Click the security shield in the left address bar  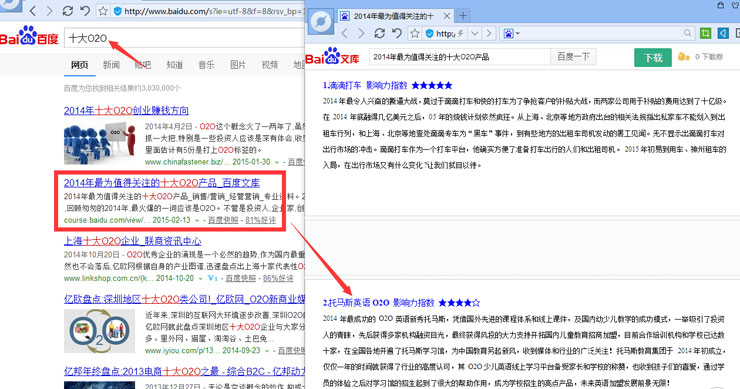tap(118, 11)
